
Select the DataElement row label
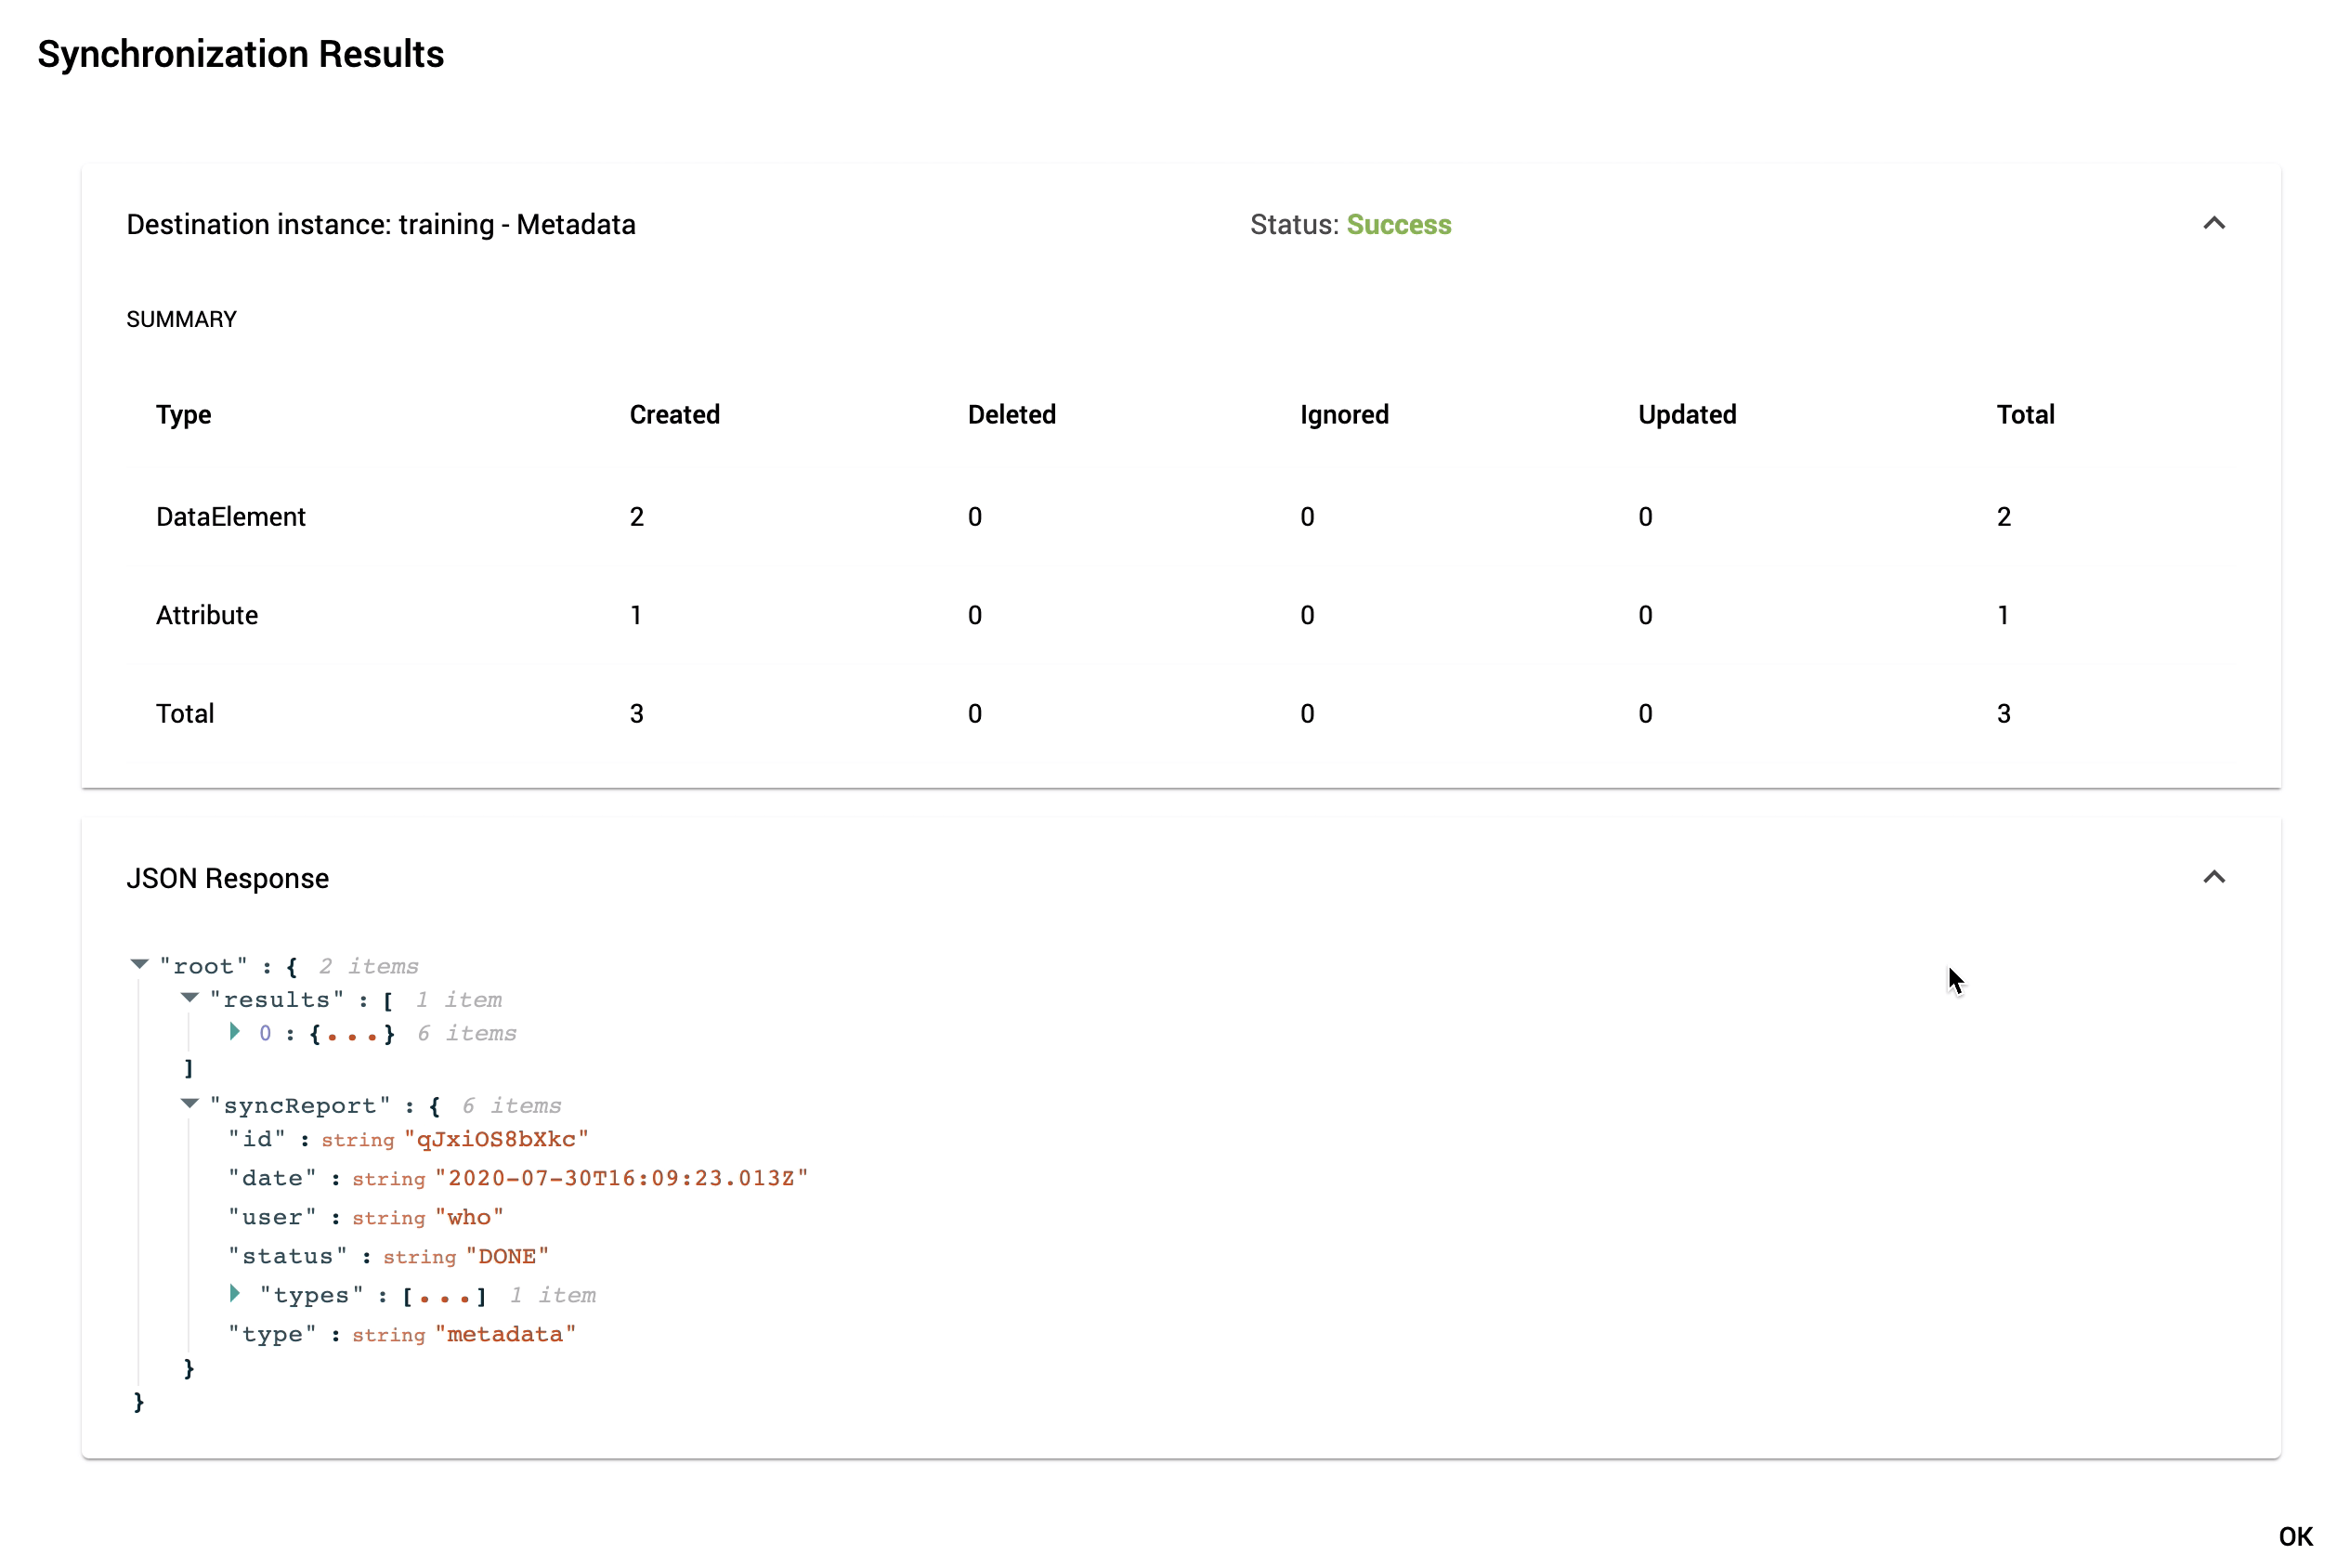230,517
